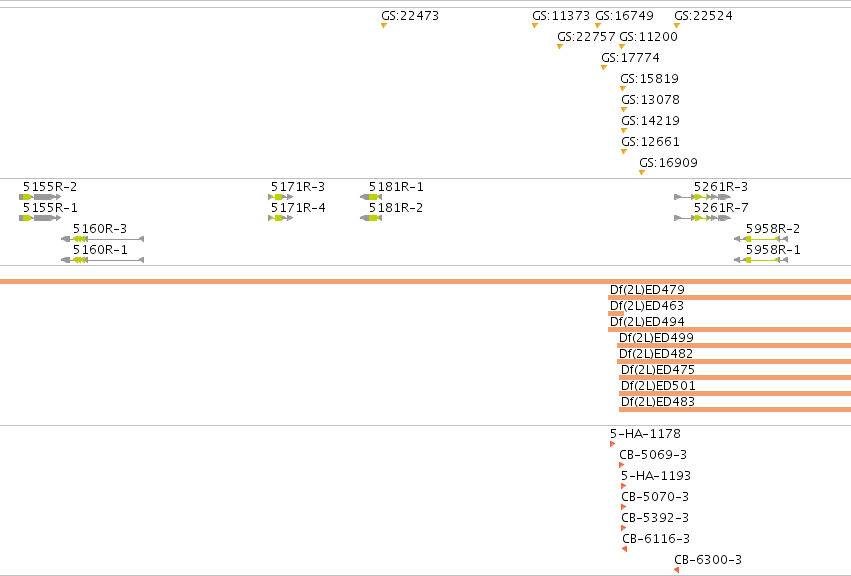Image resolution: width=851 pixels, height=576 pixels.
Task: Click the 5181R-1 text label
Action: coord(396,187)
